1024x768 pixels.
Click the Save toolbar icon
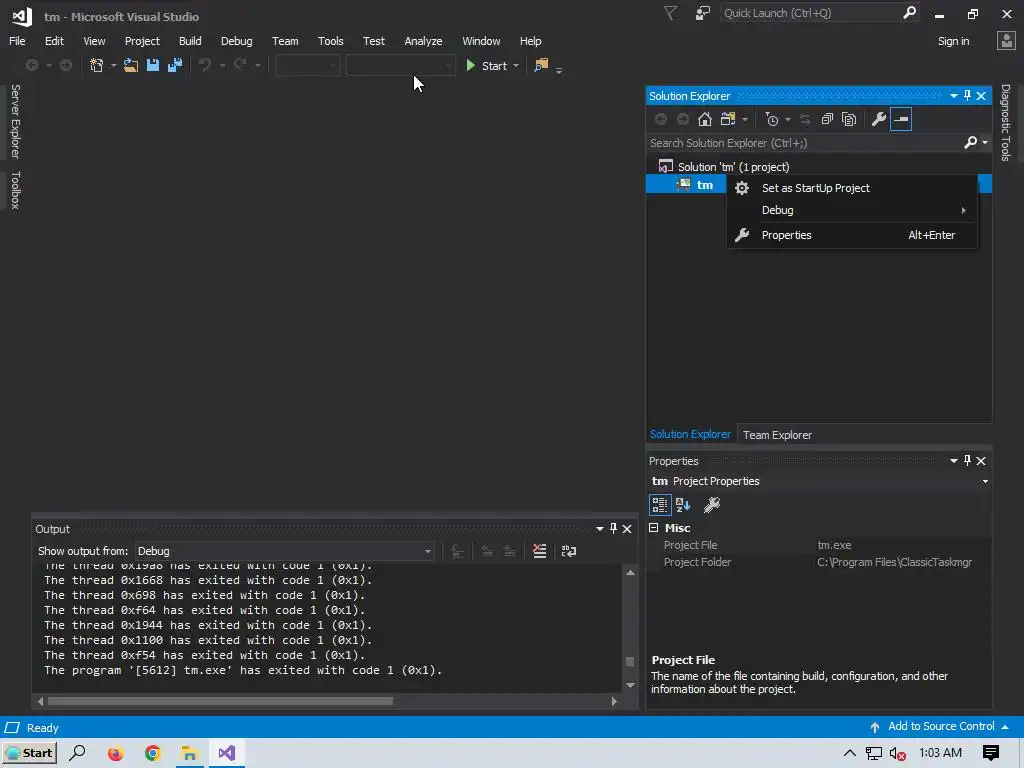point(152,65)
